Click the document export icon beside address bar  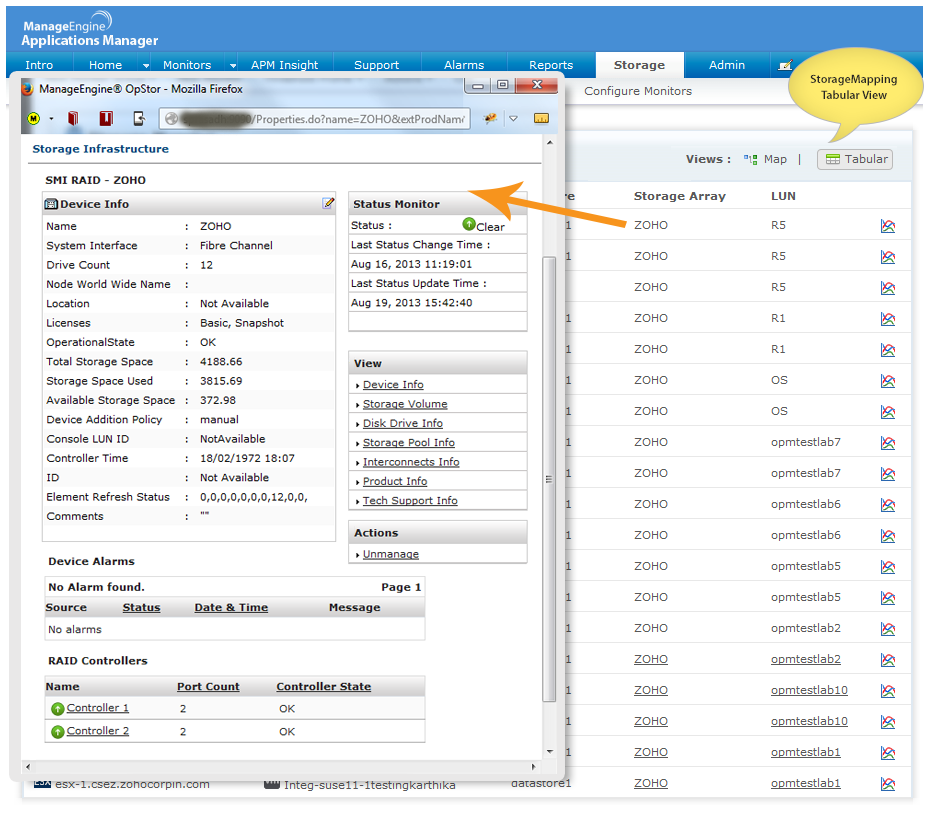pos(139,118)
